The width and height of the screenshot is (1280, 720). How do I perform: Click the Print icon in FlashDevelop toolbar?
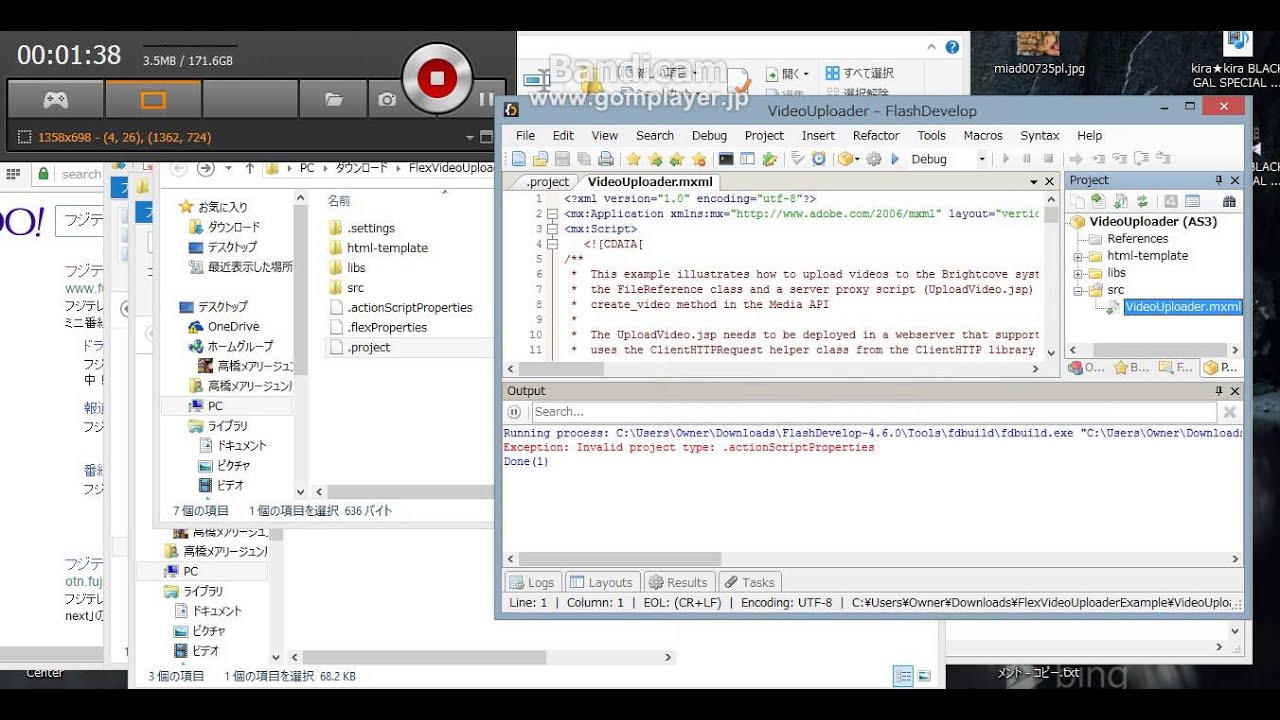click(x=605, y=159)
